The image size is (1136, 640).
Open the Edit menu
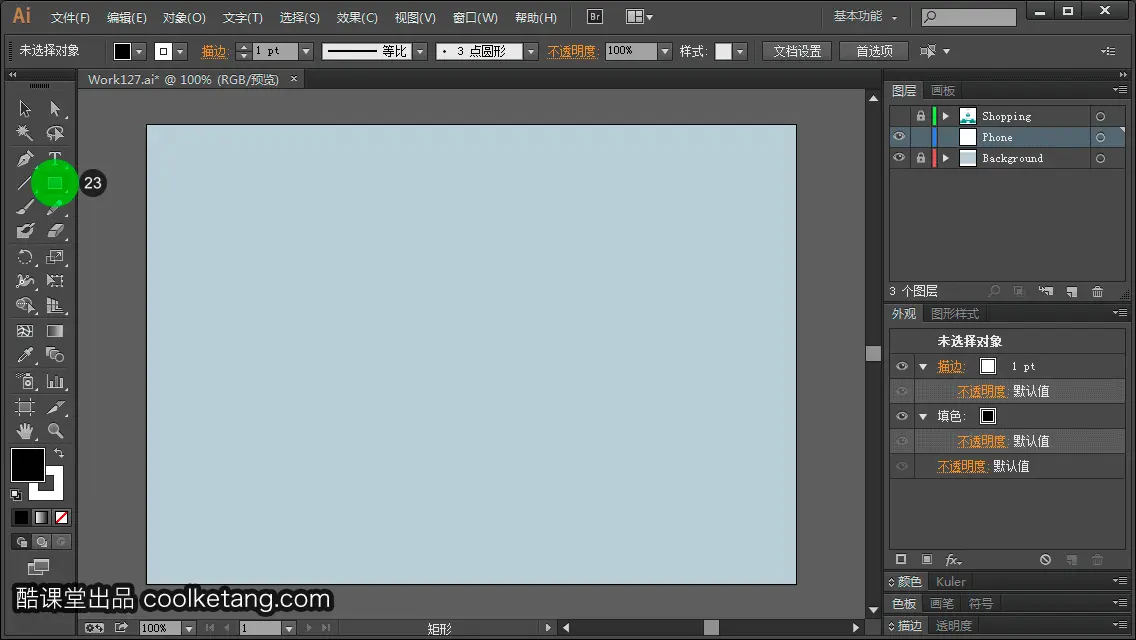[126, 17]
